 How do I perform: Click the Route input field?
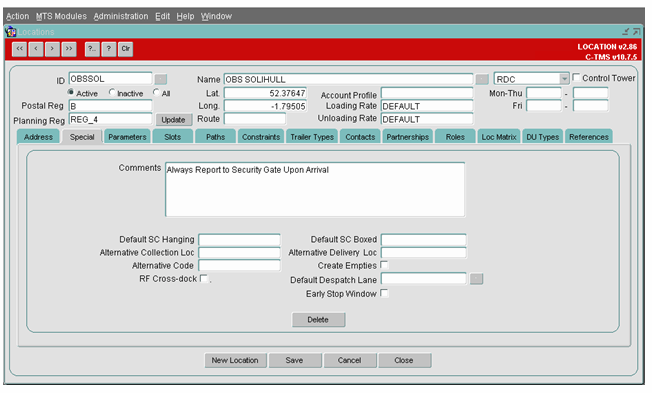coord(255,119)
